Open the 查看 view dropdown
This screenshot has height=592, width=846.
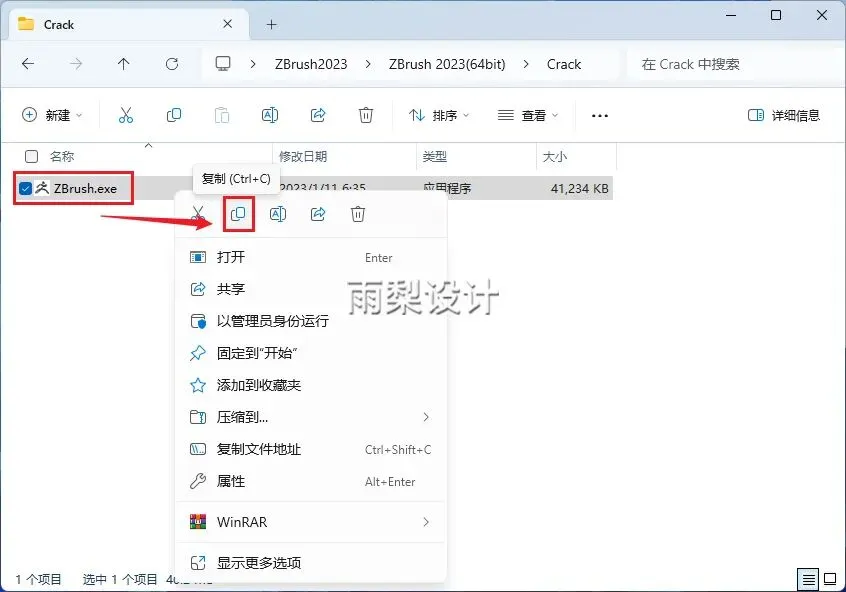point(527,115)
